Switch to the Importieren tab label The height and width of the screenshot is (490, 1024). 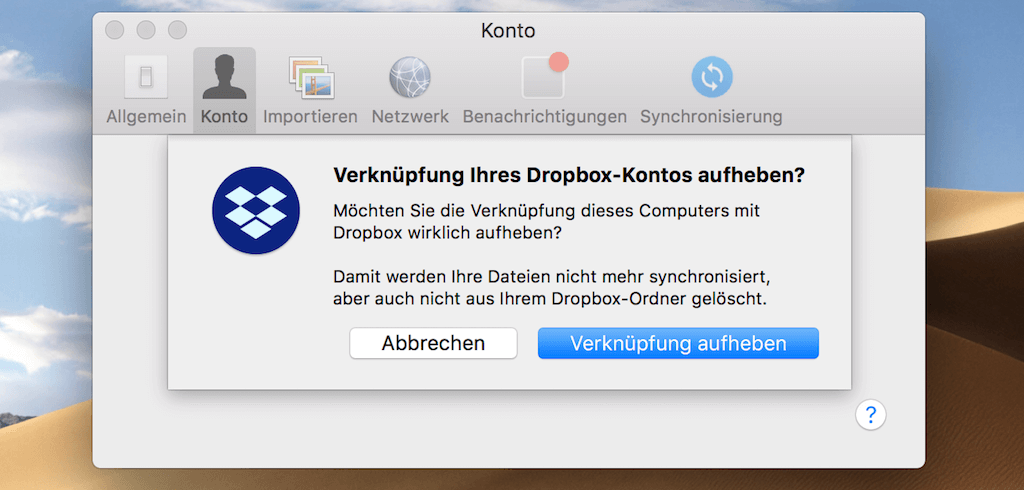tap(310, 117)
